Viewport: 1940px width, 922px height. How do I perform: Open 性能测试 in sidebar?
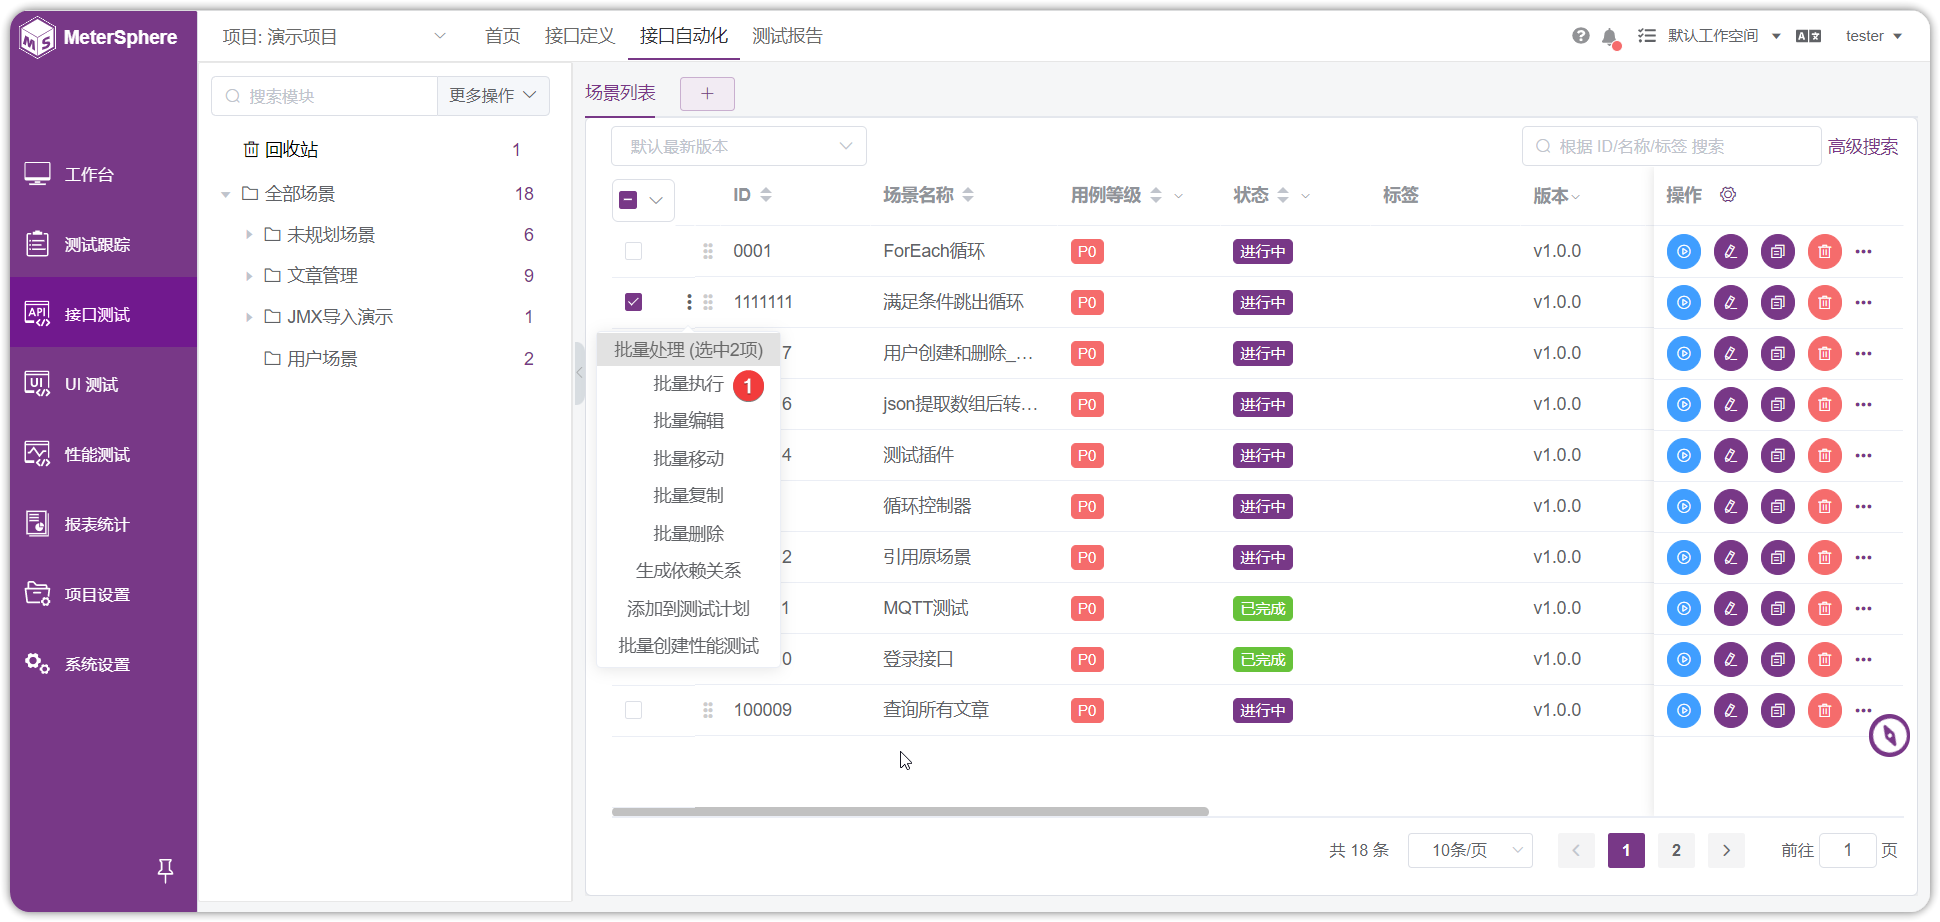click(x=103, y=455)
